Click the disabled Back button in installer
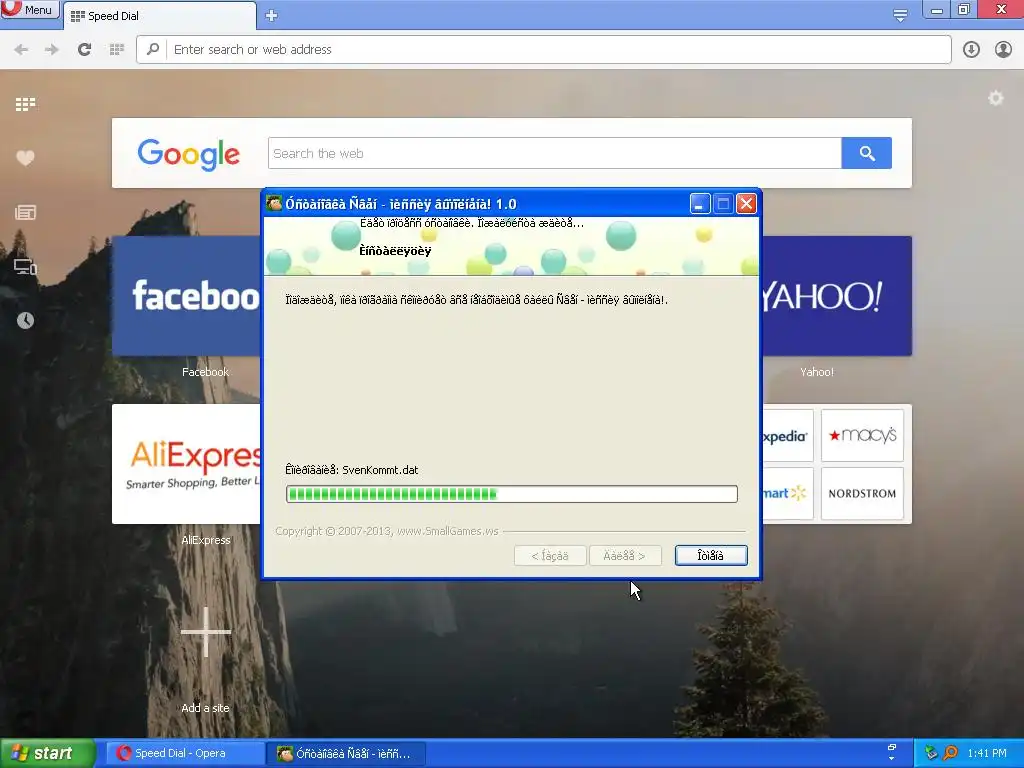The width and height of the screenshot is (1024, 768). pyautogui.click(x=550, y=556)
